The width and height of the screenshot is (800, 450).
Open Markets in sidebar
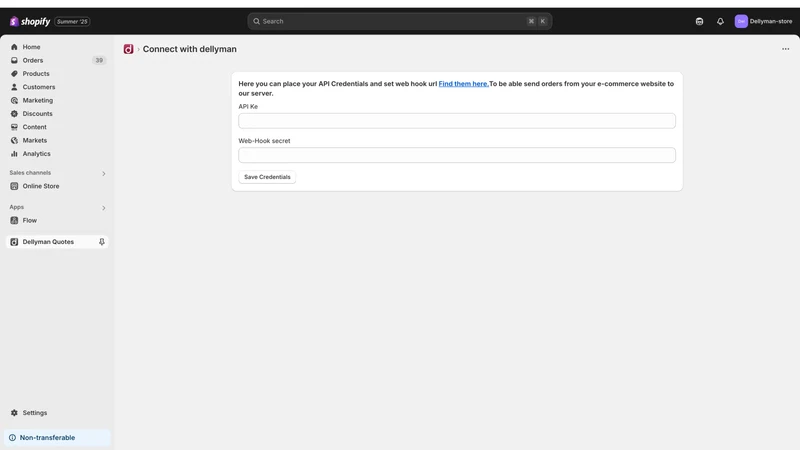coord(57,140)
